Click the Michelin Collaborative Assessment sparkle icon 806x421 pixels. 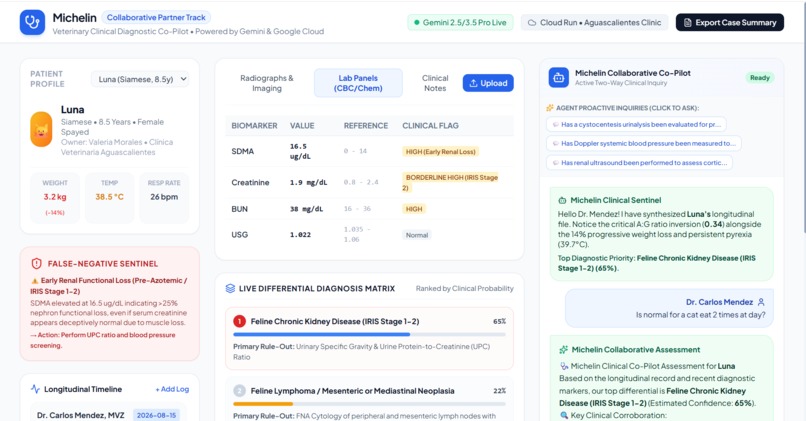[563, 350]
